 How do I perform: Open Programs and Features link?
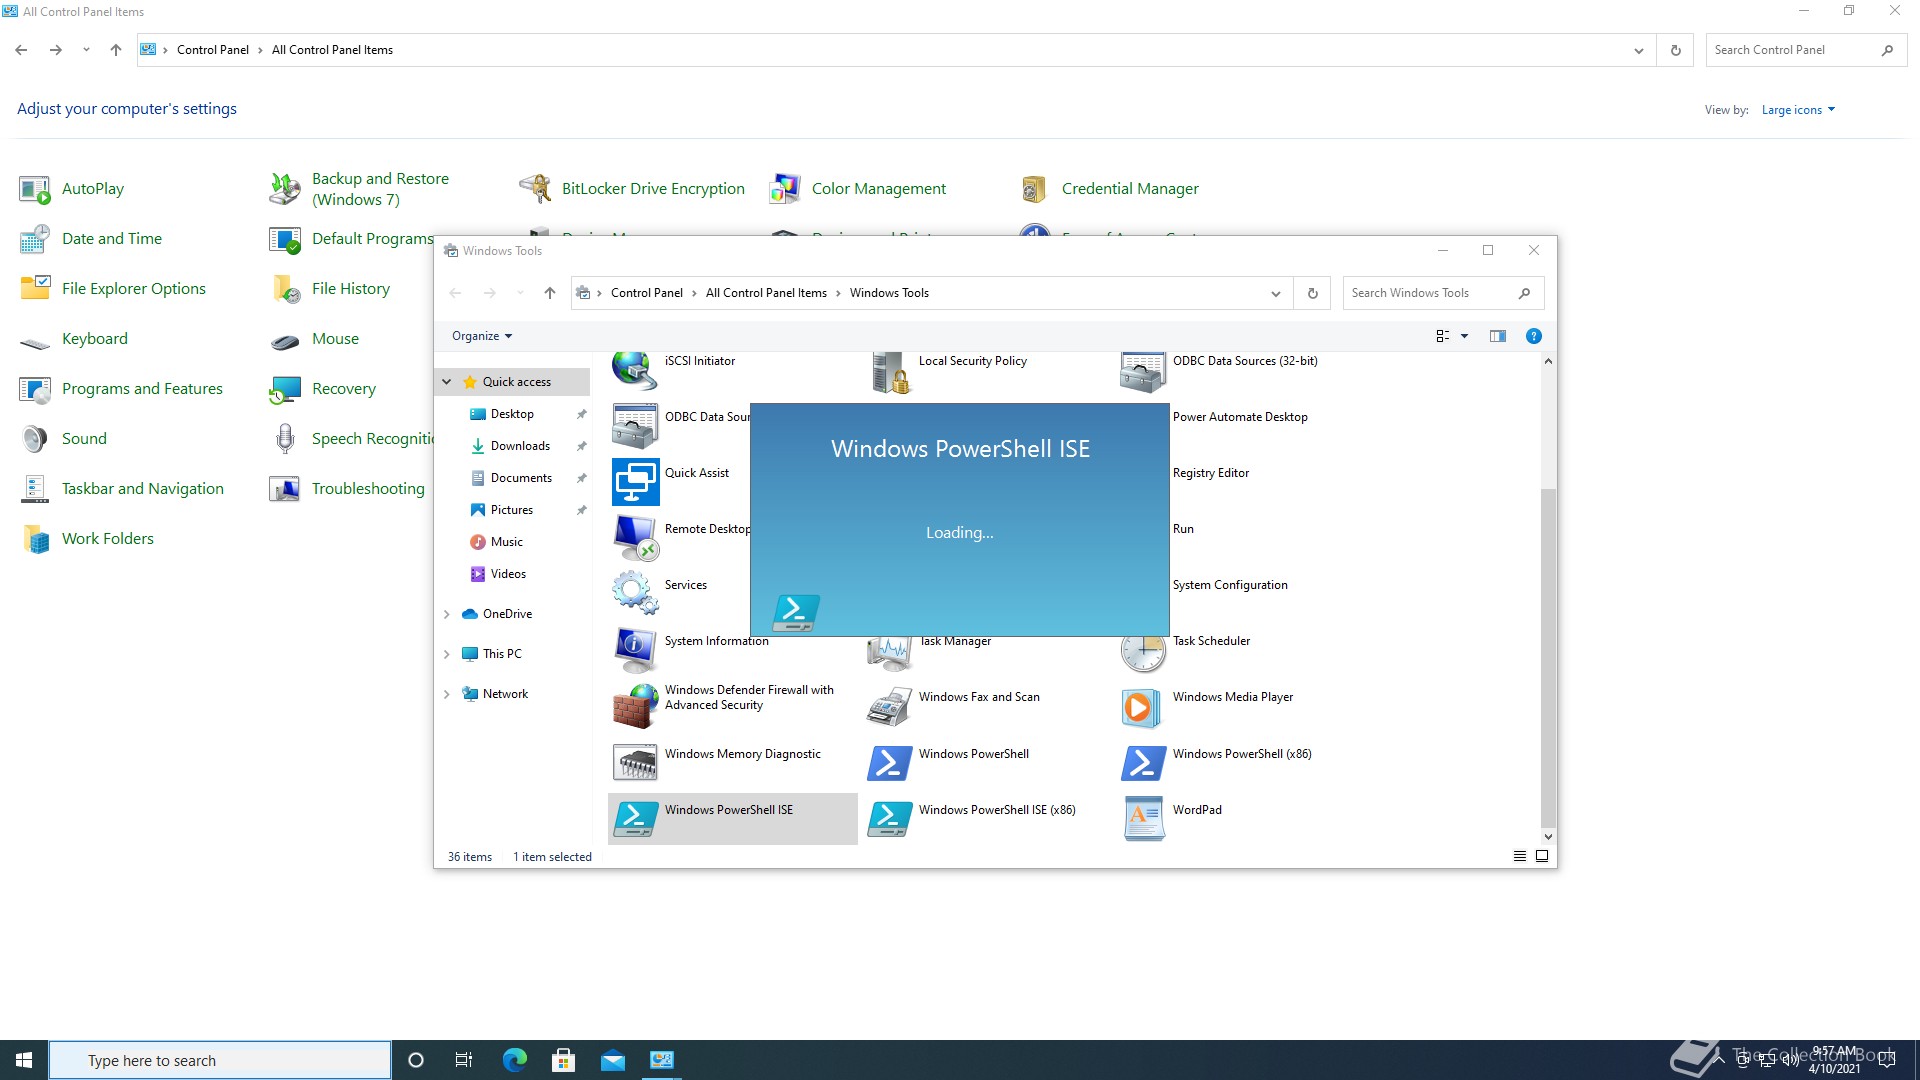(x=142, y=389)
